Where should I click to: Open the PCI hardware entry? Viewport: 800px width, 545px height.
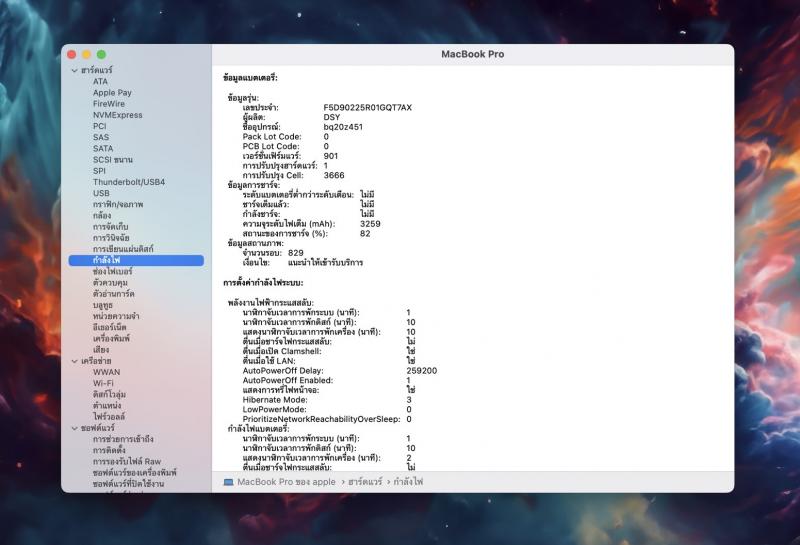coord(99,126)
